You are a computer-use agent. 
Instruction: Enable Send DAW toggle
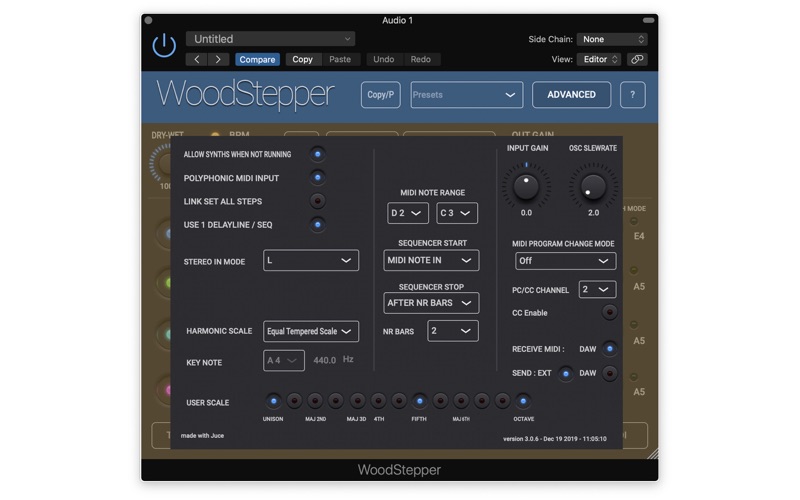point(609,373)
